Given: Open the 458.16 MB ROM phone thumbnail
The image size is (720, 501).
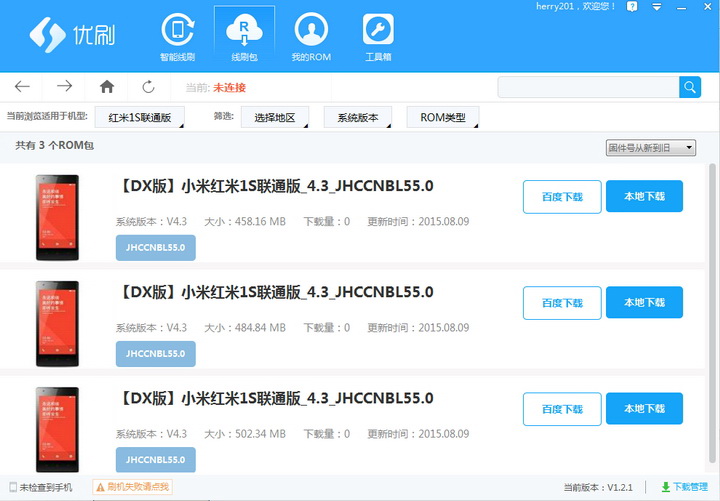Looking at the screenshot, I should (57, 218).
